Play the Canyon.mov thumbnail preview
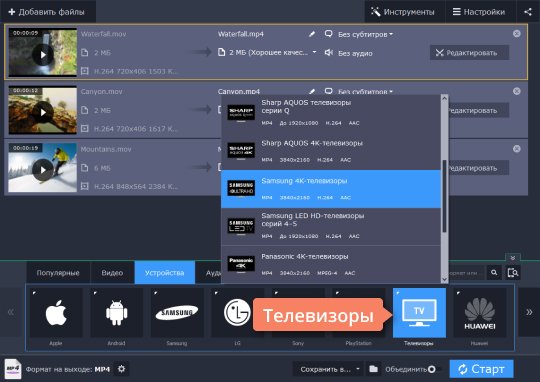The width and height of the screenshot is (540, 382). (43, 112)
